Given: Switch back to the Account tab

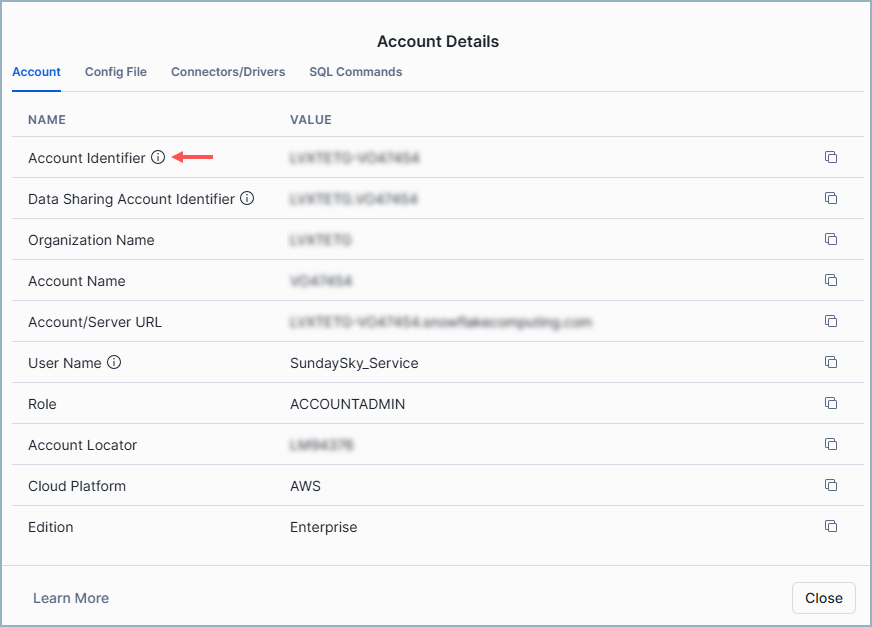Looking at the screenshot, I should coord(36,71).
